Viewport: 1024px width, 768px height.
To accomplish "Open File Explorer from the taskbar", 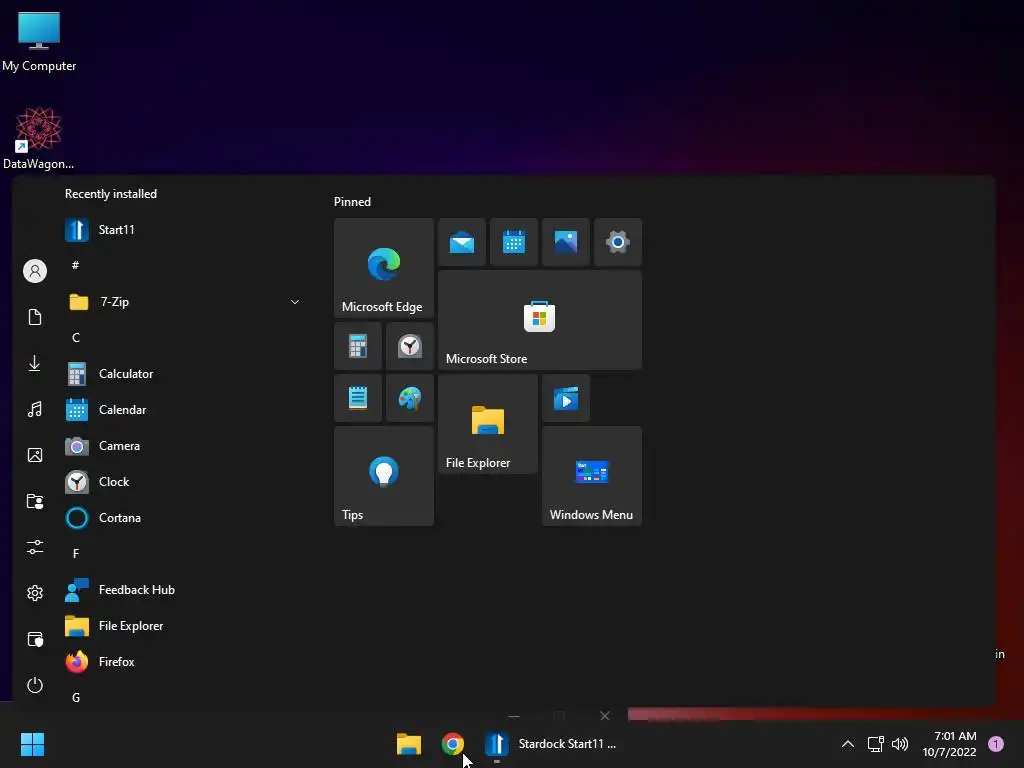I will coord(409,744).
